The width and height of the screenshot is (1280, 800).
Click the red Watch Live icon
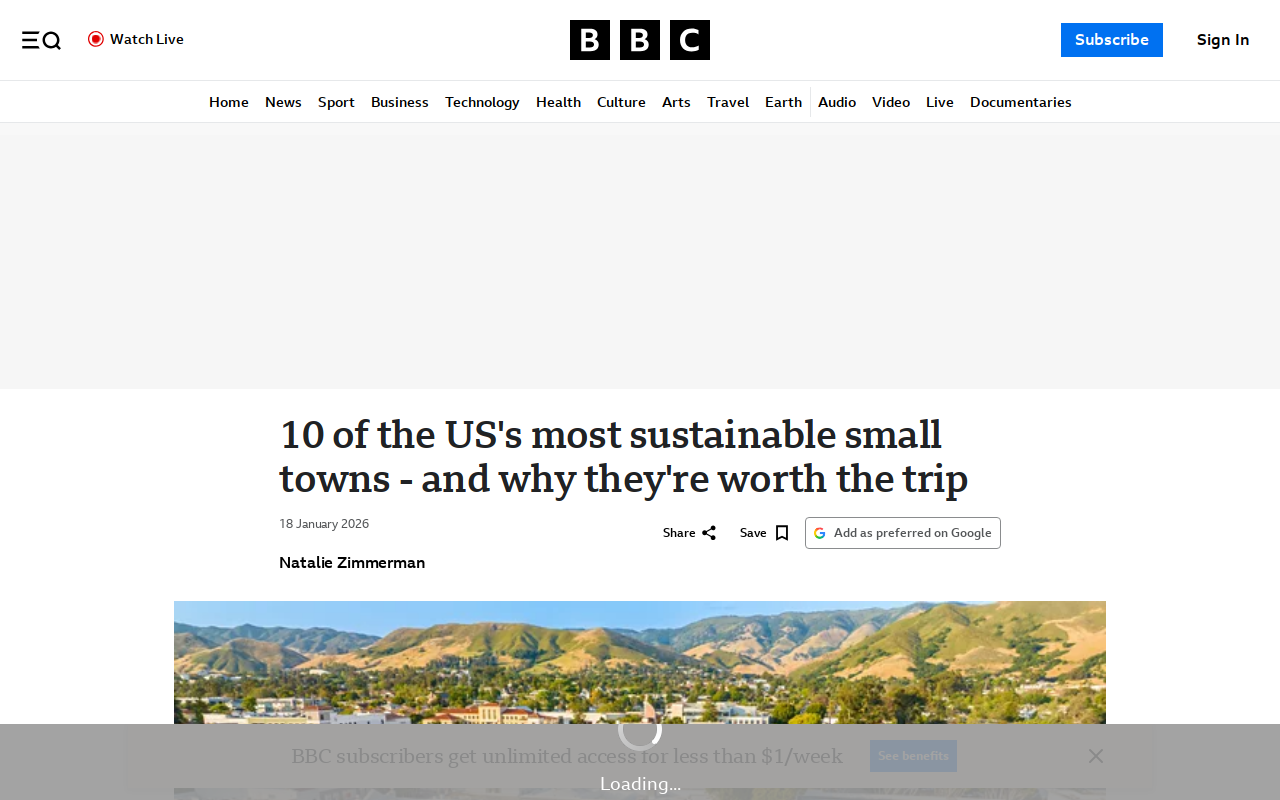[x=96, y=39]
